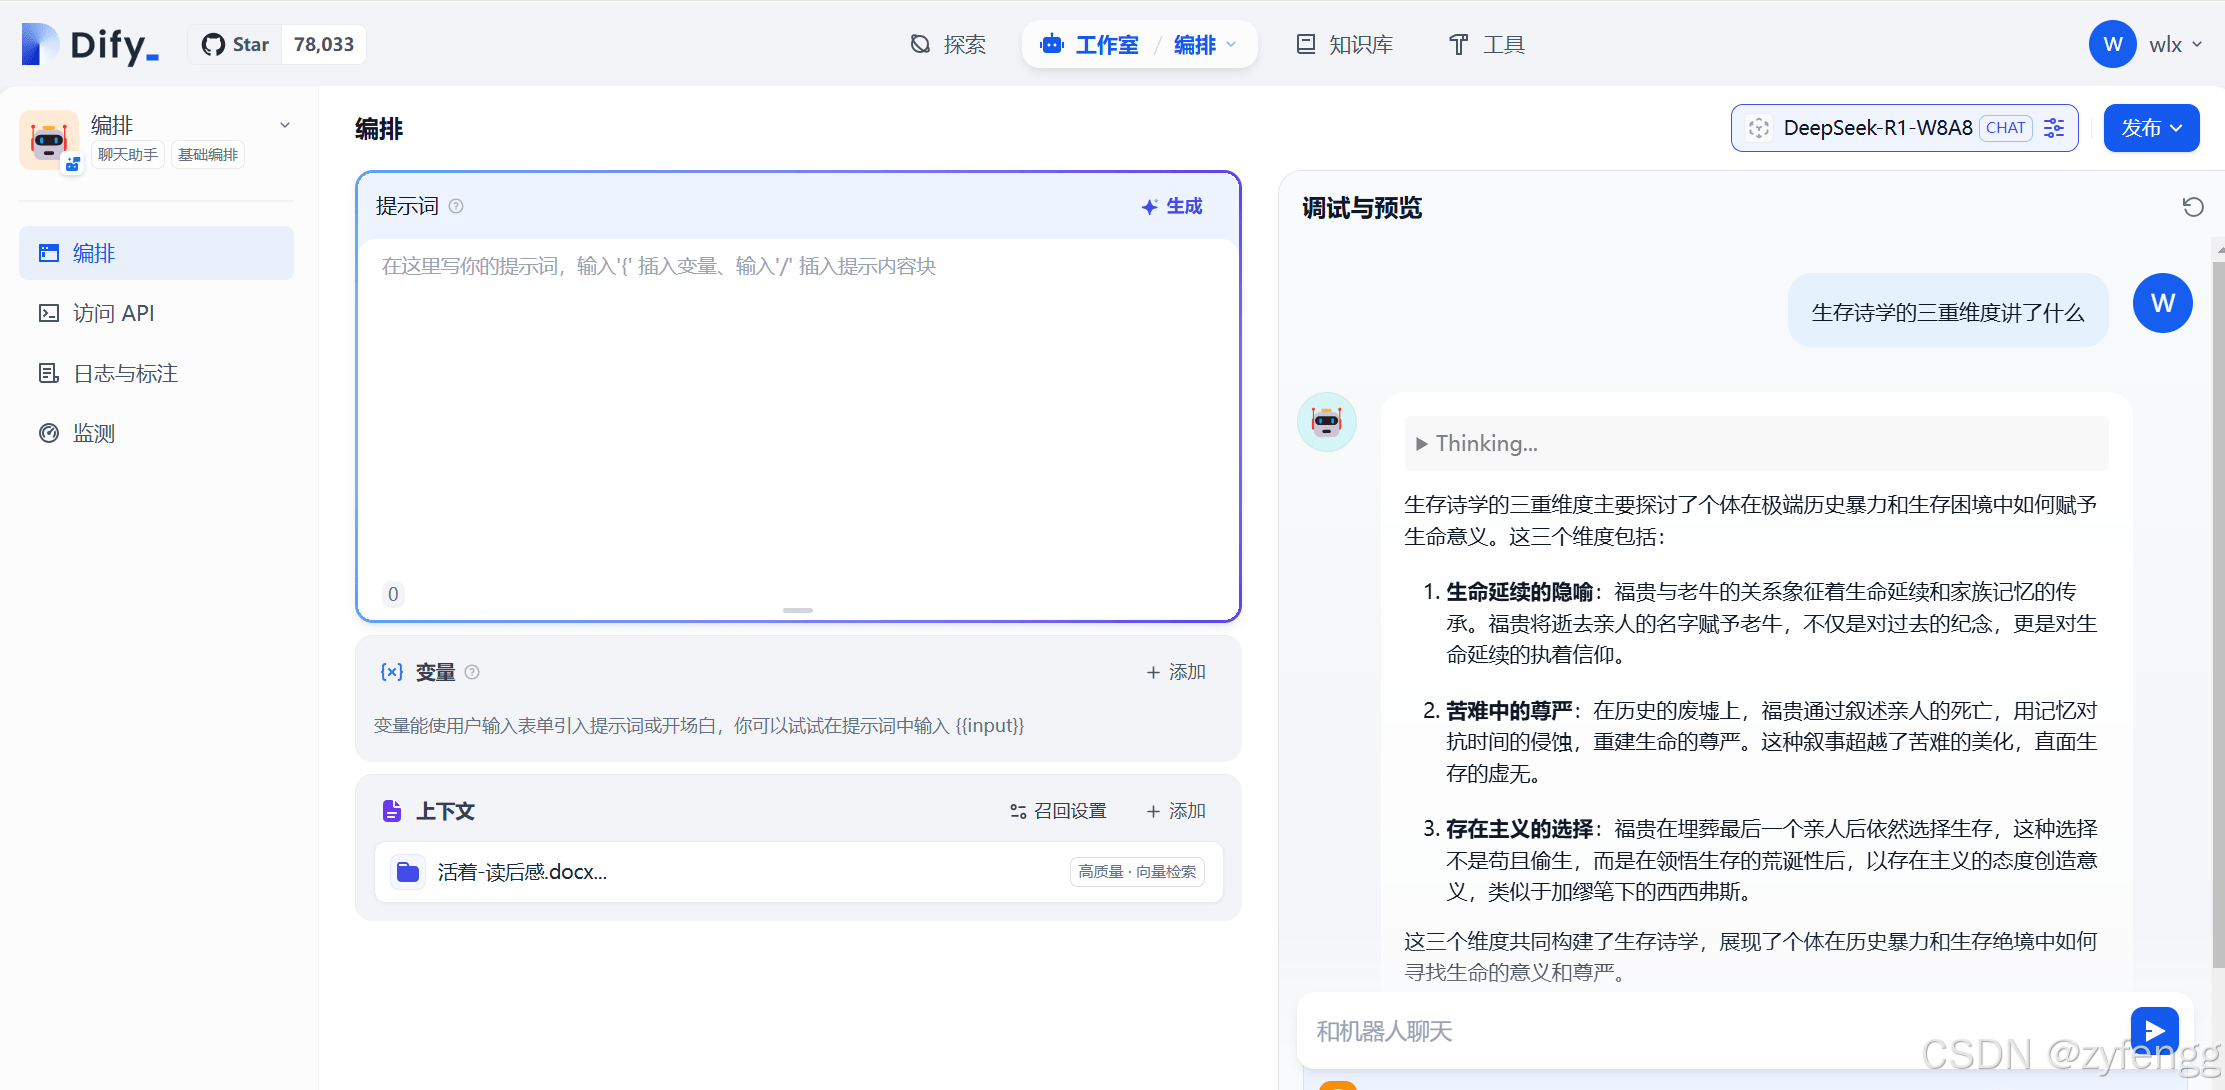
Task: Go to the 探索 tab
Action: 948,45
